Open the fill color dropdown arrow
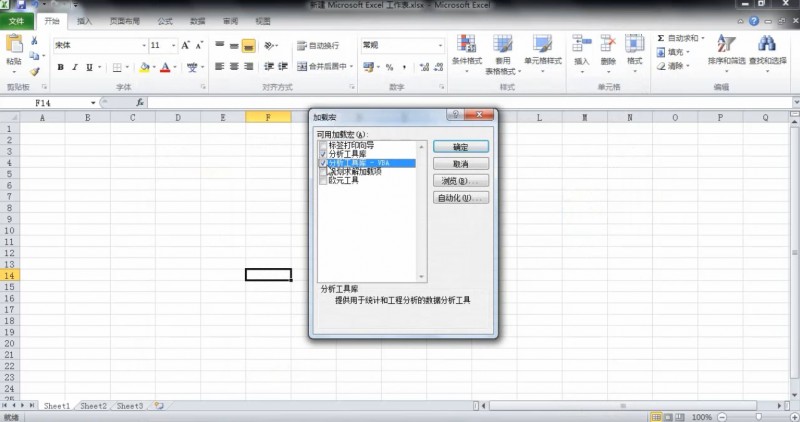800x422 pixels. 154,67
